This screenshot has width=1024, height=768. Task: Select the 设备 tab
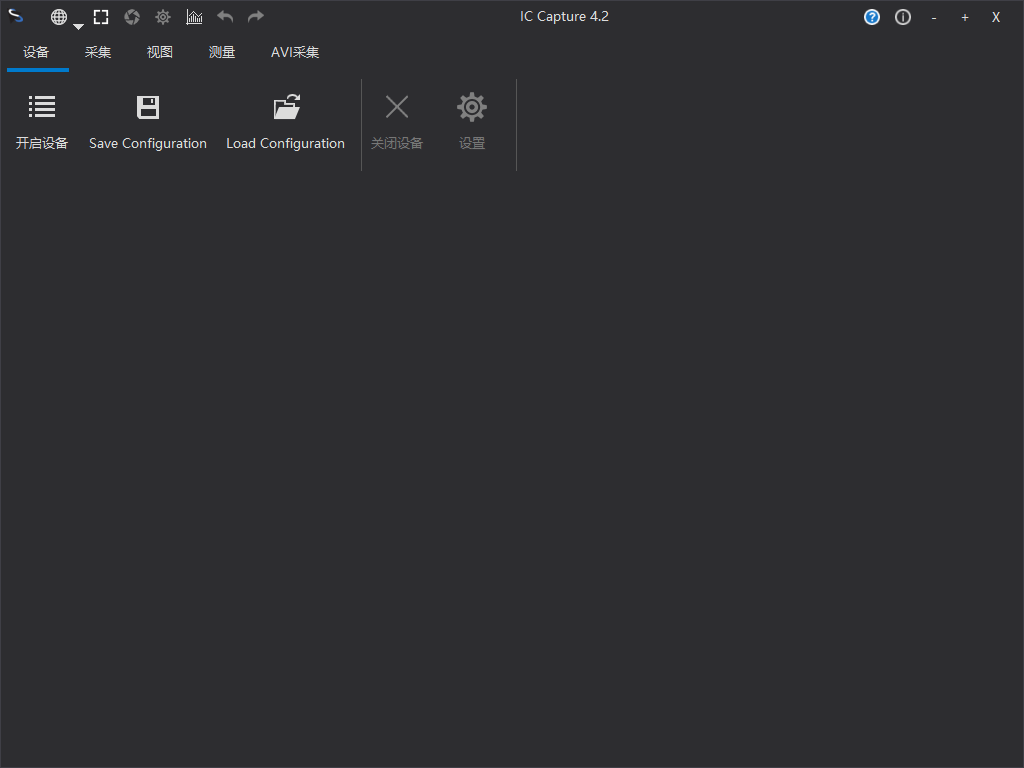point(36,52)
